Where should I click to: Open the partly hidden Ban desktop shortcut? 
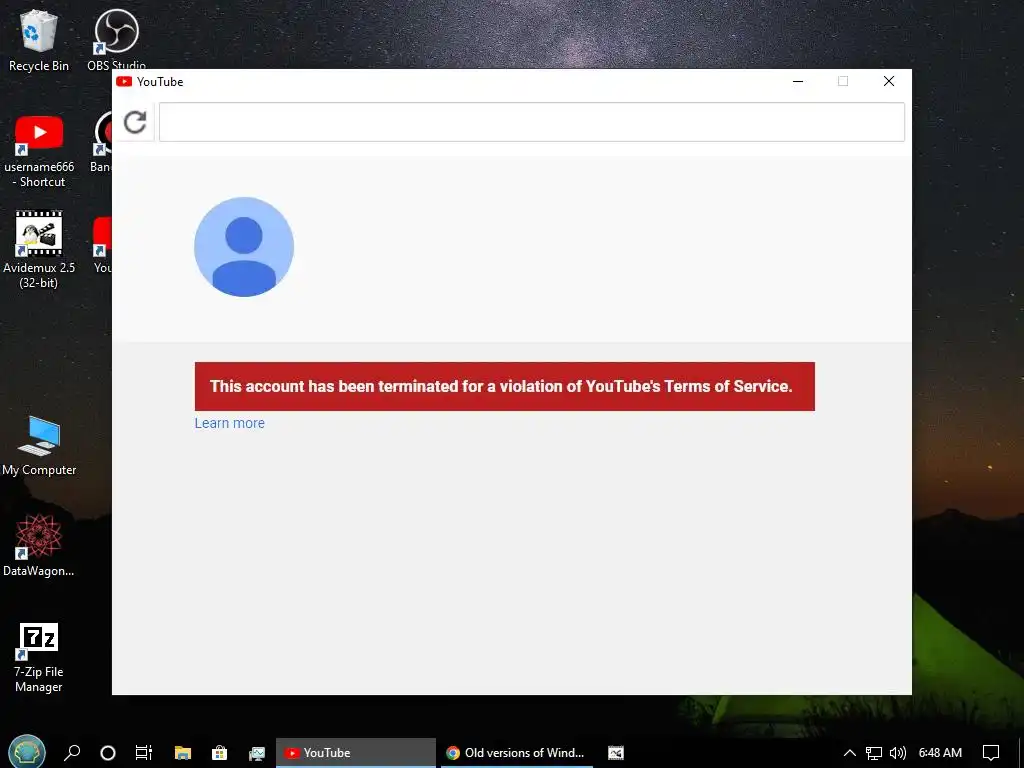[x=101, y=142]
